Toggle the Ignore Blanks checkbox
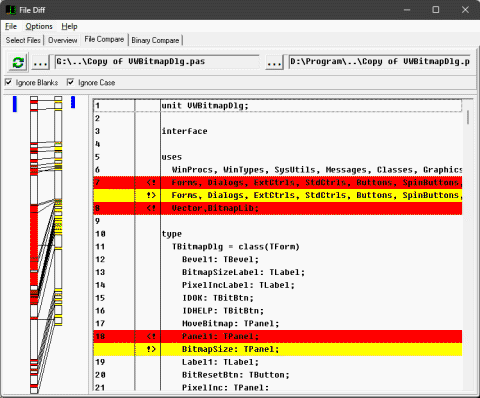 click(8, 82)
